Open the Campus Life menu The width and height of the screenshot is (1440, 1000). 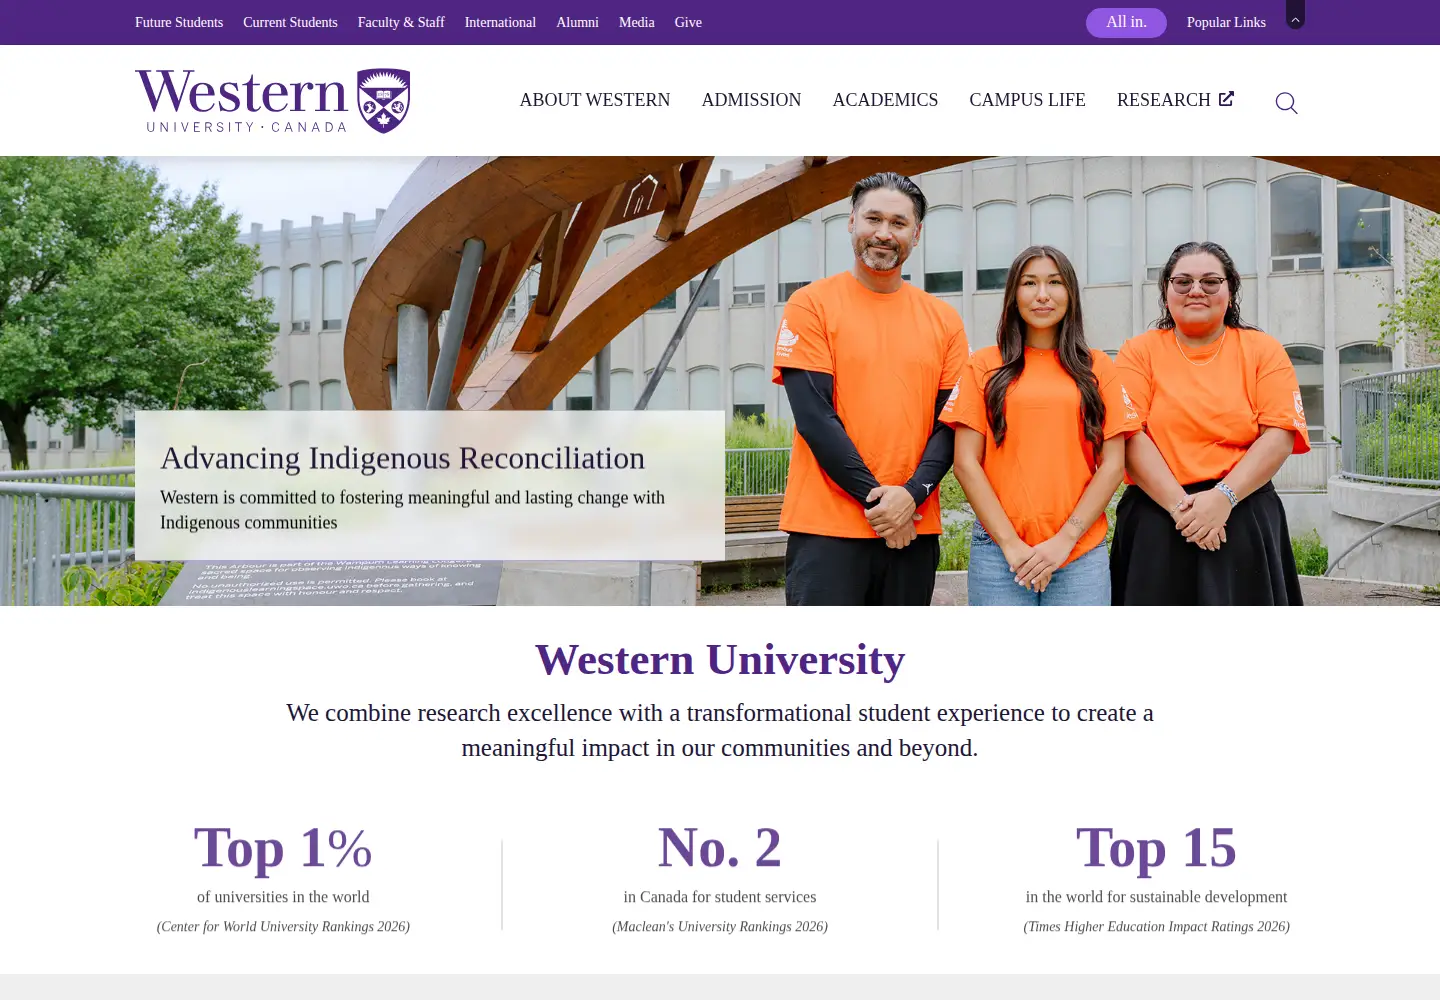[1027, 100]
